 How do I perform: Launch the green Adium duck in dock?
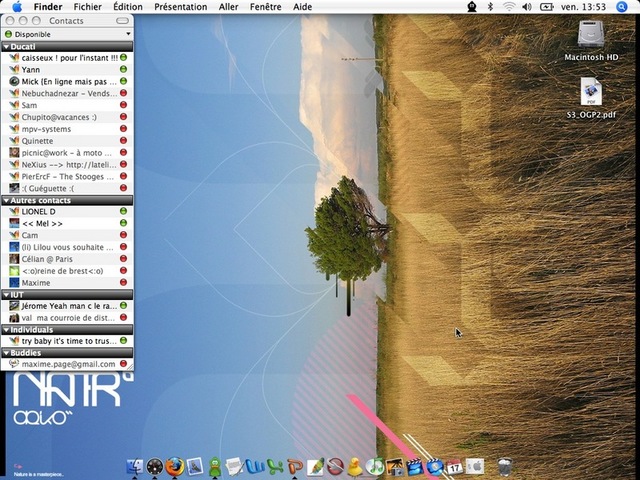[x=215, y=466]
